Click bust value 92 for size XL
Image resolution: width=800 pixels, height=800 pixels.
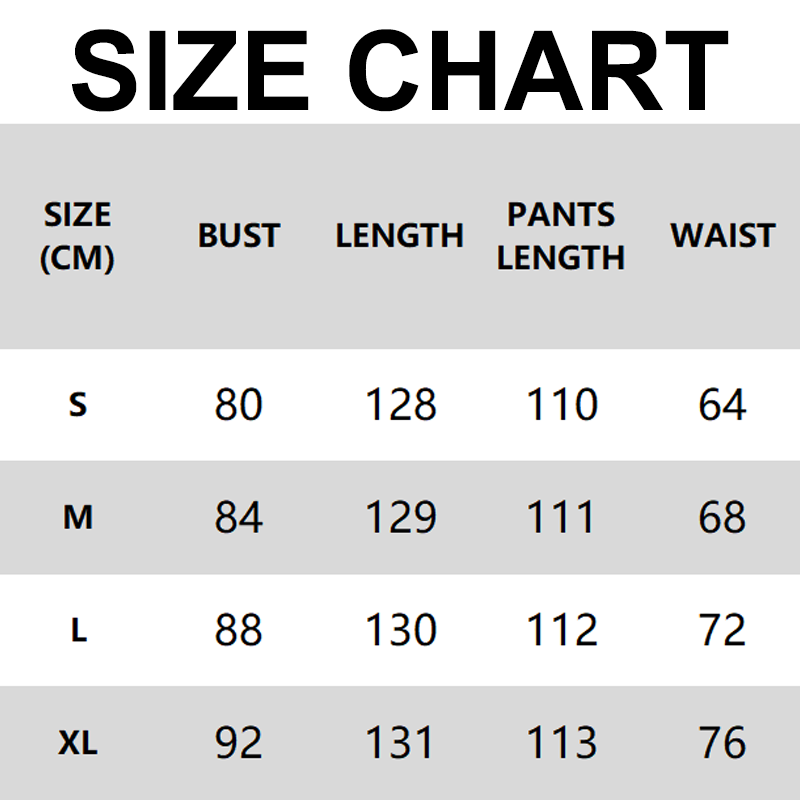pyautogui.click(x=239, y=743)
